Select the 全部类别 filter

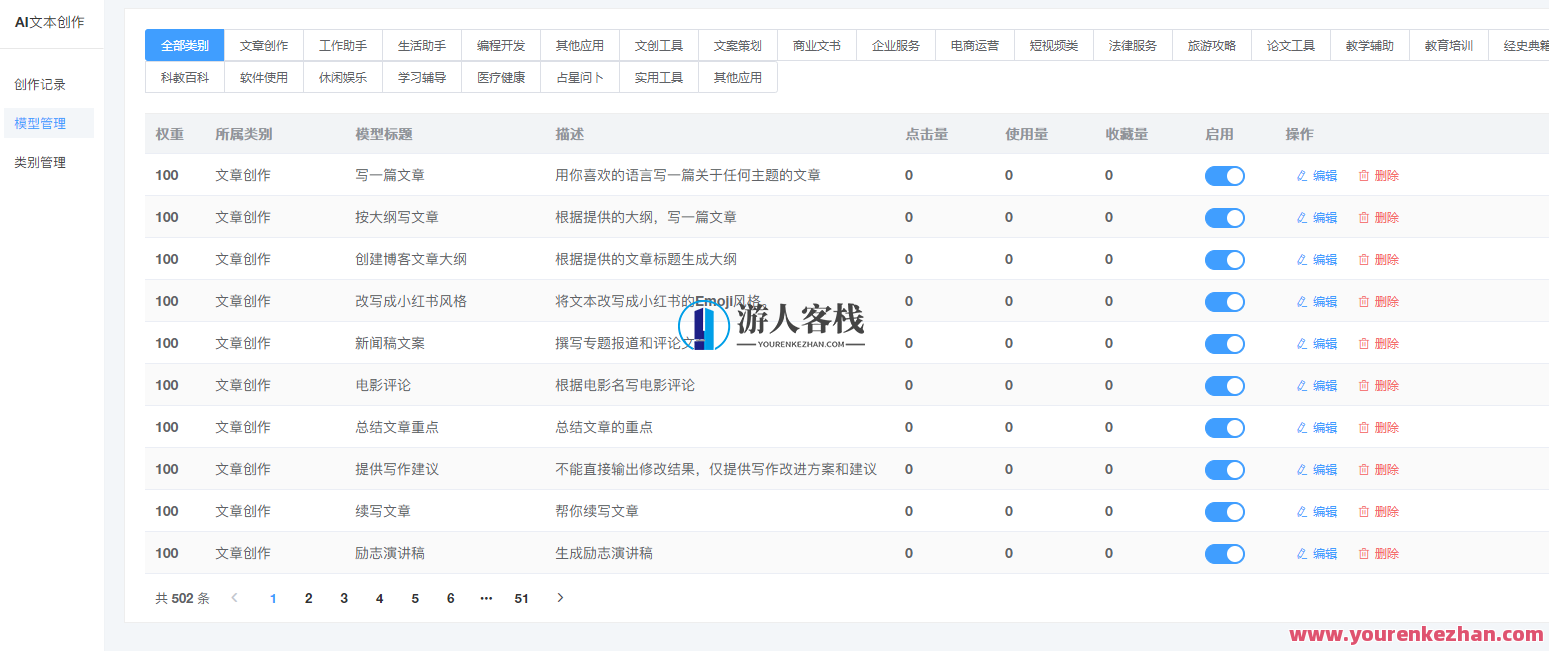click(x=184, y=44)
